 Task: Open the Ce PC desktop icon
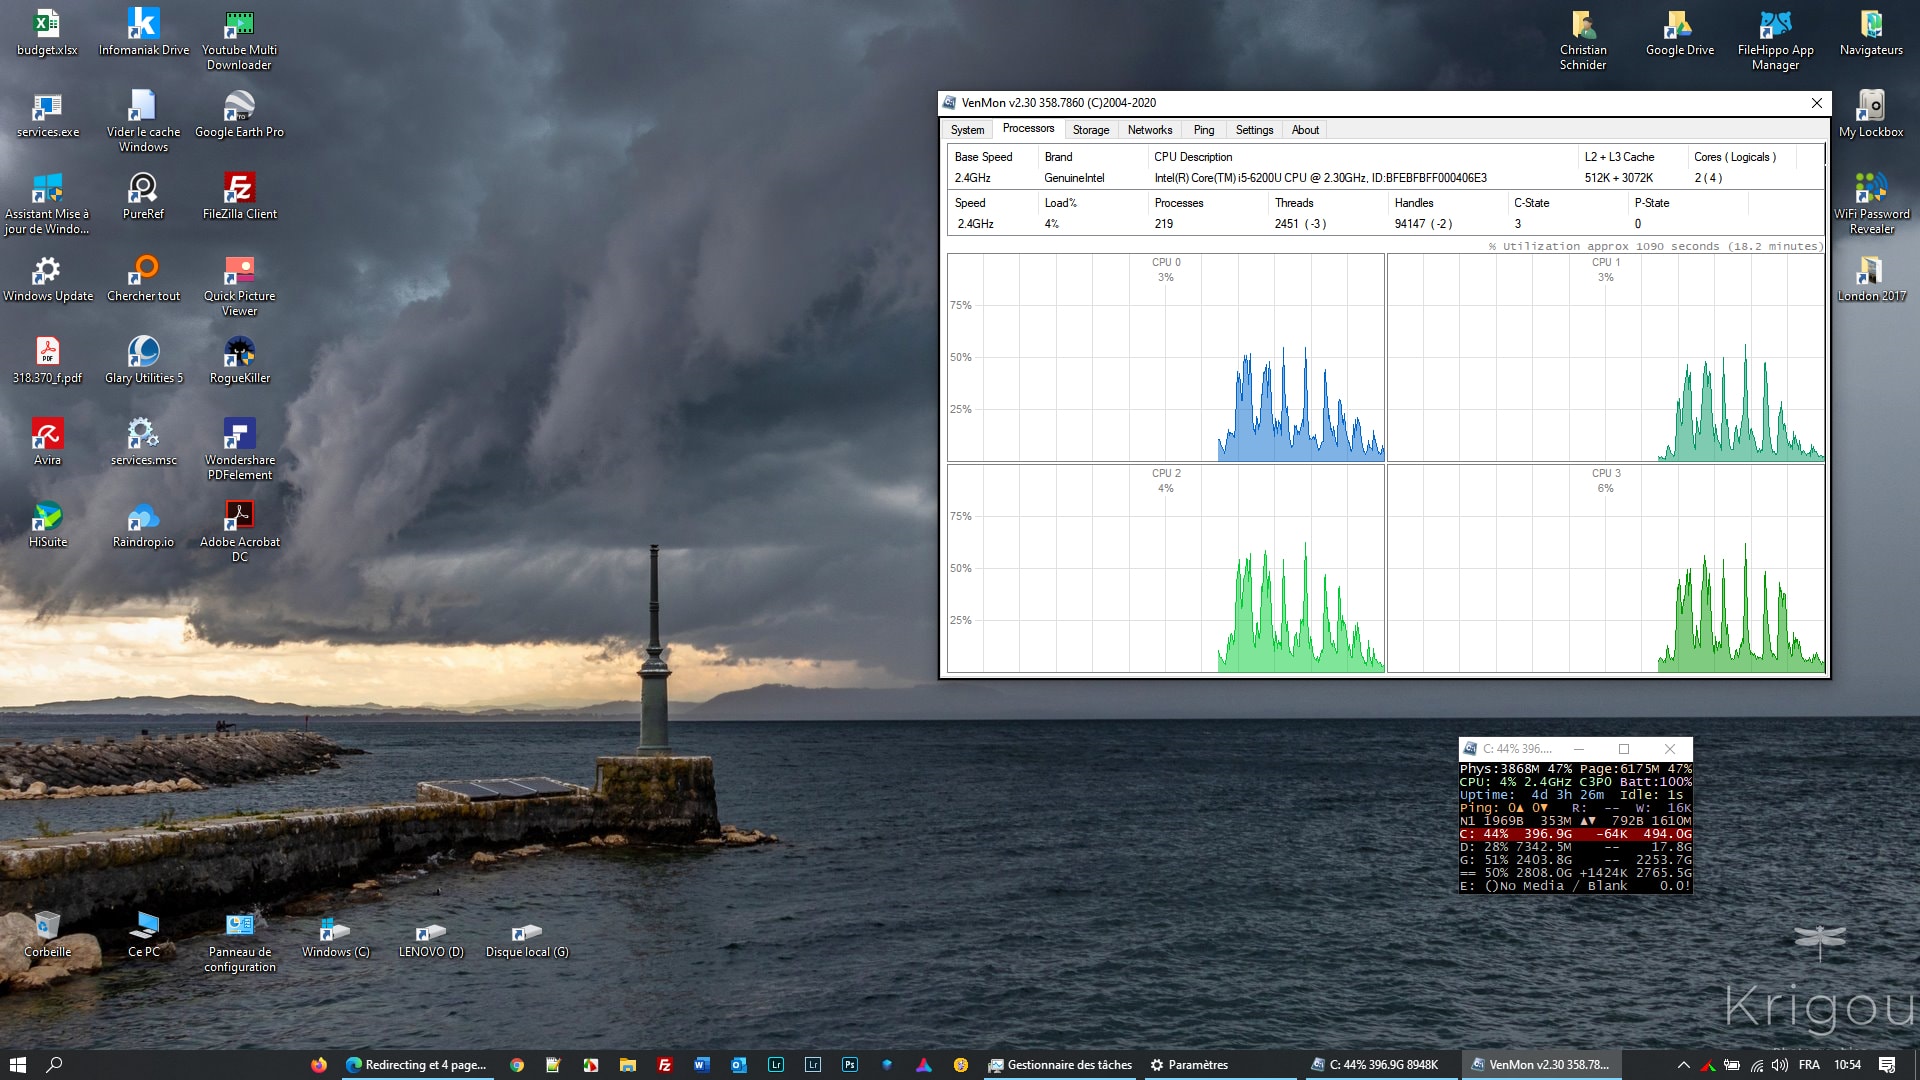click(x=143, y=934)
